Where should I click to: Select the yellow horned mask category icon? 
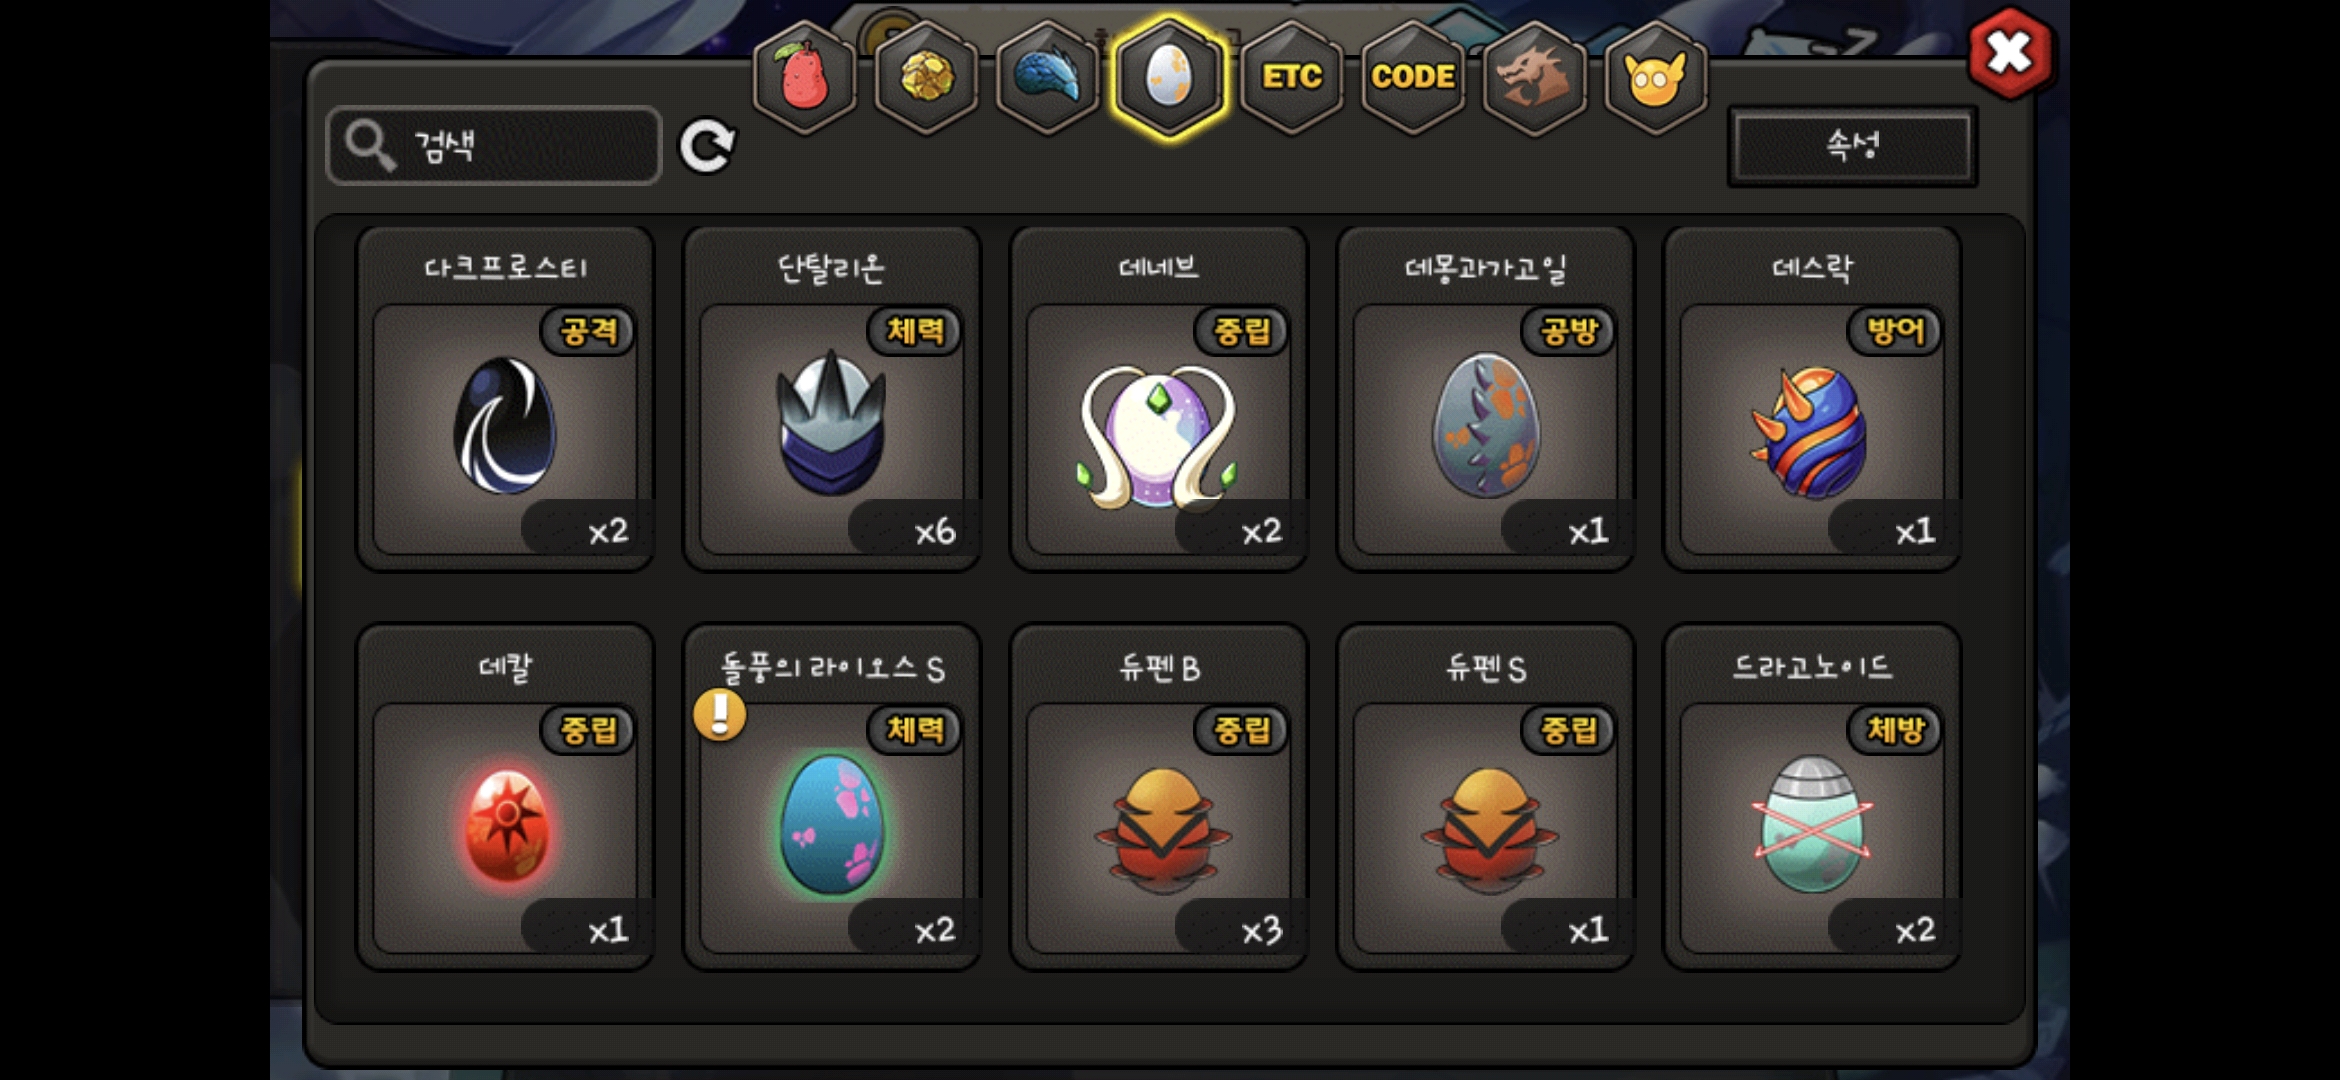click(x=1656, y=78)
